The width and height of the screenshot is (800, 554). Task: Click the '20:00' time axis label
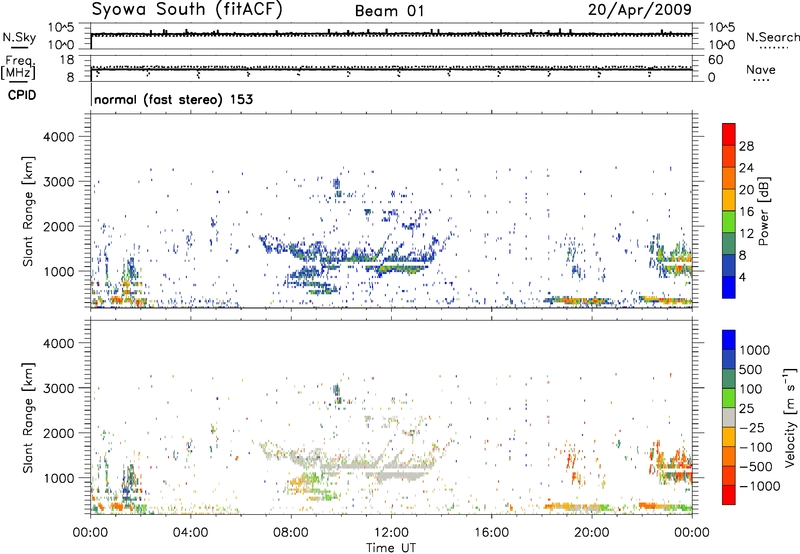coord(592,533)
